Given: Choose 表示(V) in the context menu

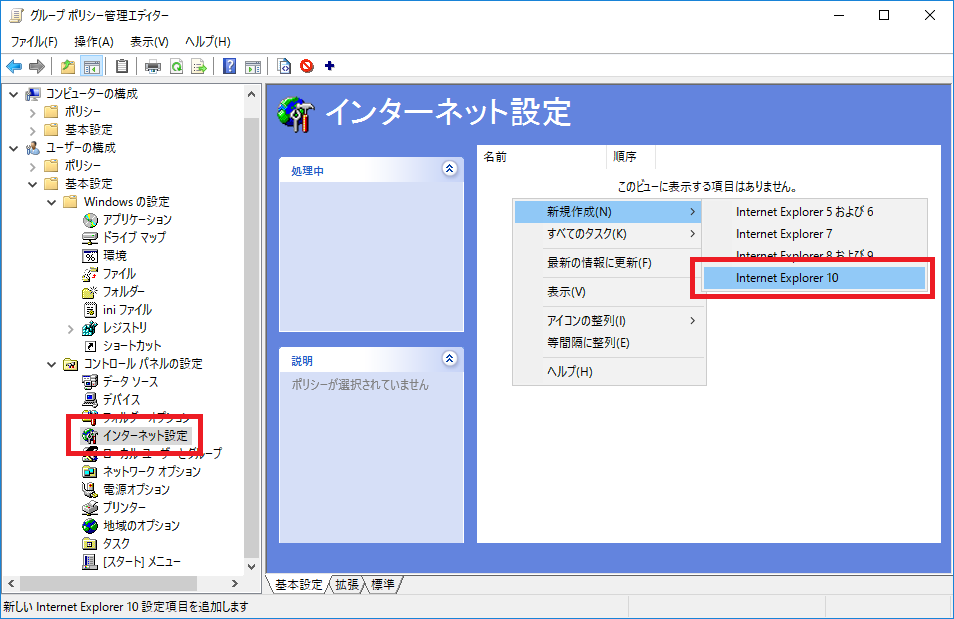Looking at the screenshot, I should [608, 292].
